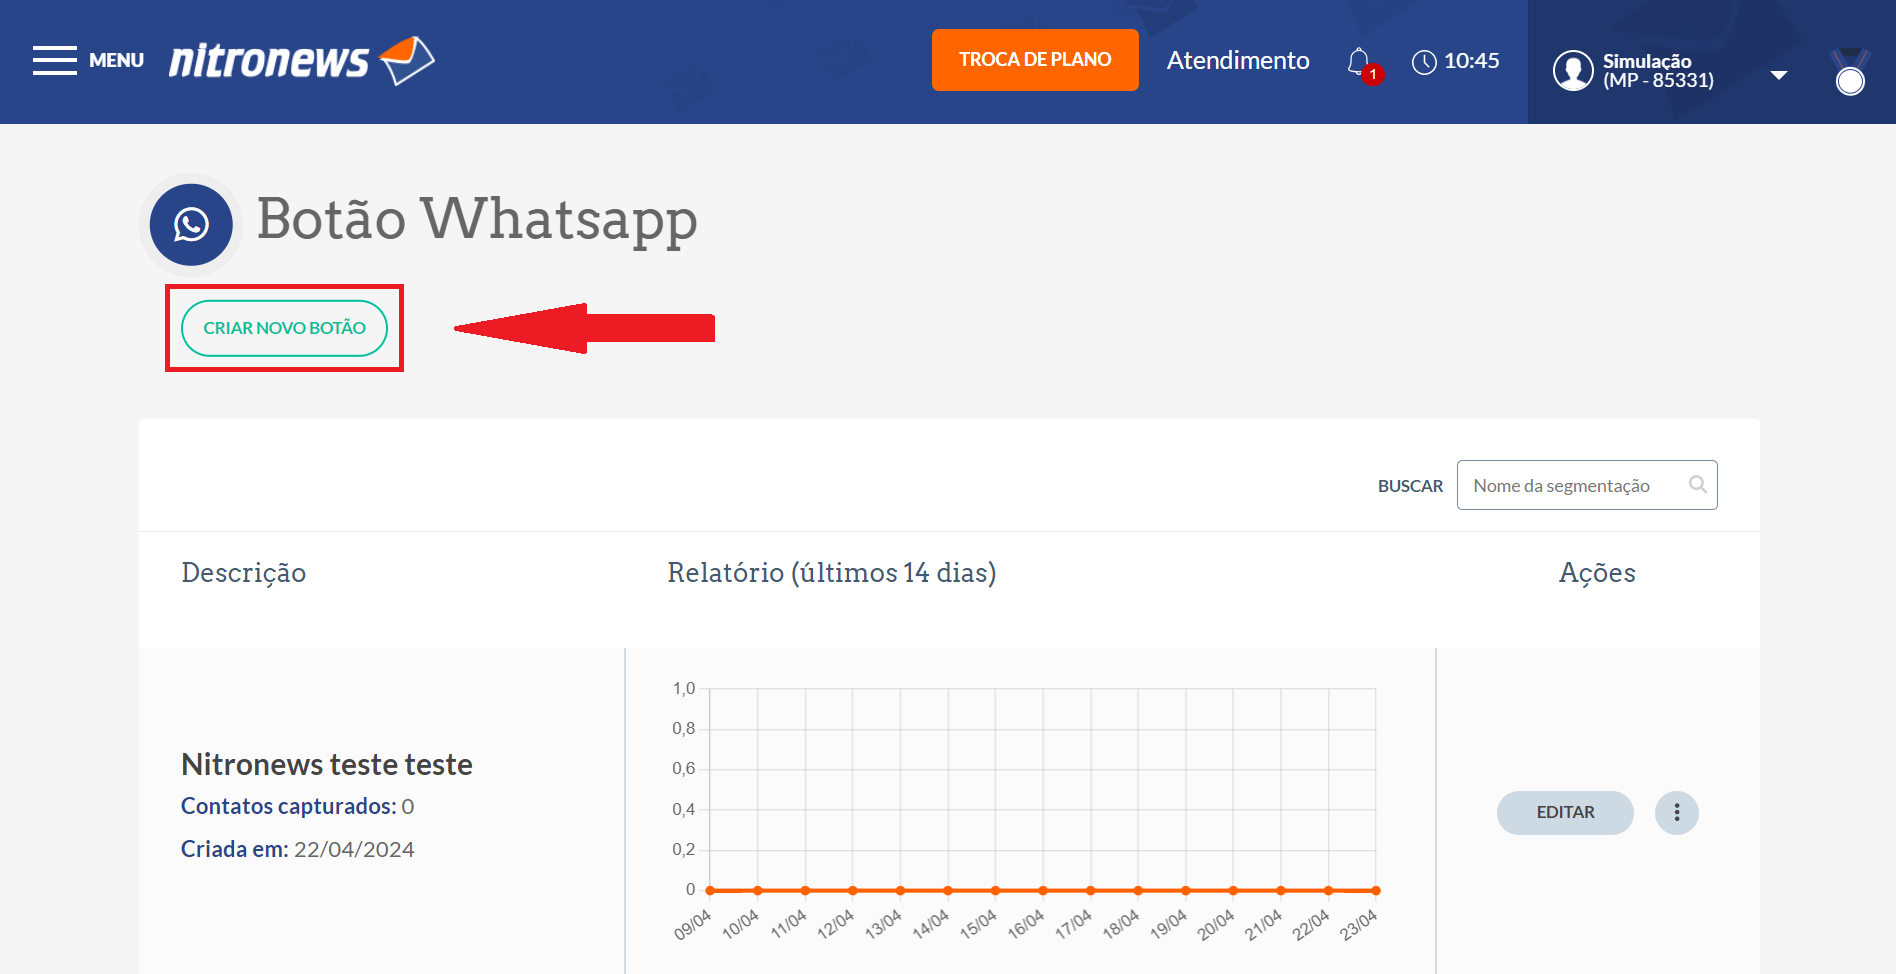The width and height of the screenshot is (1896, 974).
Task: Open the hamburger MENU icon
Action: click(x=54, y=60)
